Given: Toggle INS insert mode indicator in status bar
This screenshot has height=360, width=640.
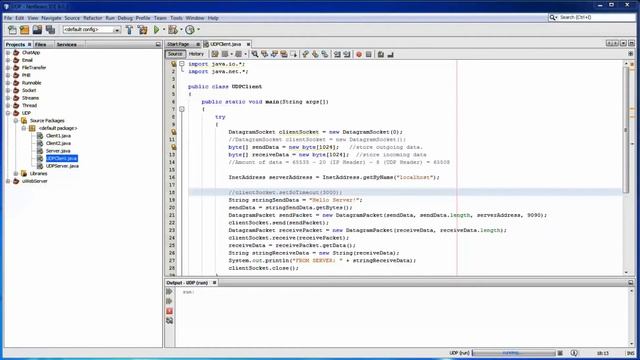Looking at the screenshot, I should point(630,353).
